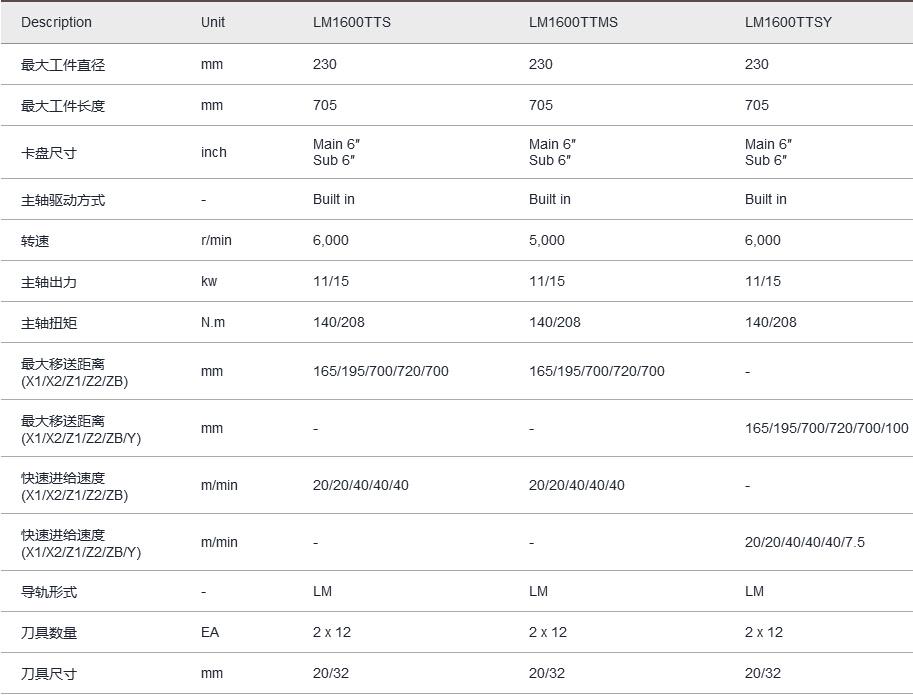Click the 导轨形式 row label
Screen dimensions: 913x695
49,592
